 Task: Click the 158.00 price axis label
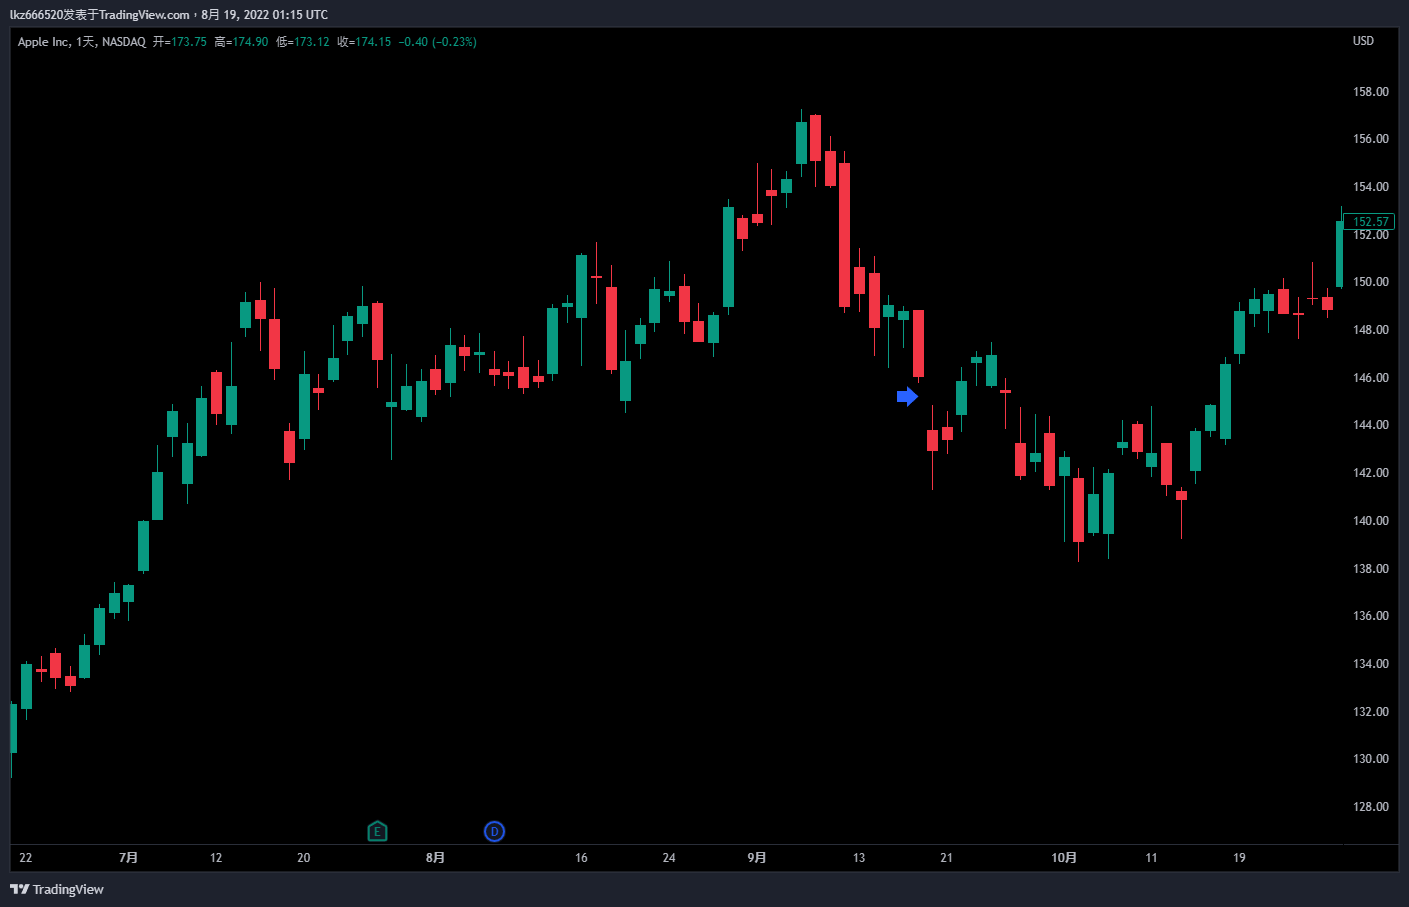[x=1370, y=92]
